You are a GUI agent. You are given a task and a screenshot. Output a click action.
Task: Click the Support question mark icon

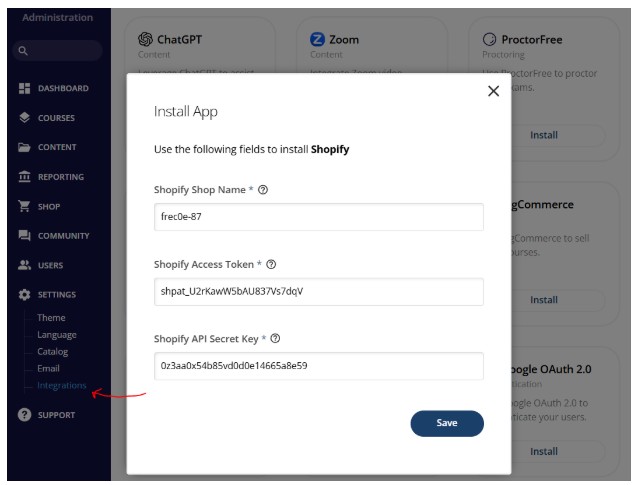pos(24,415)
